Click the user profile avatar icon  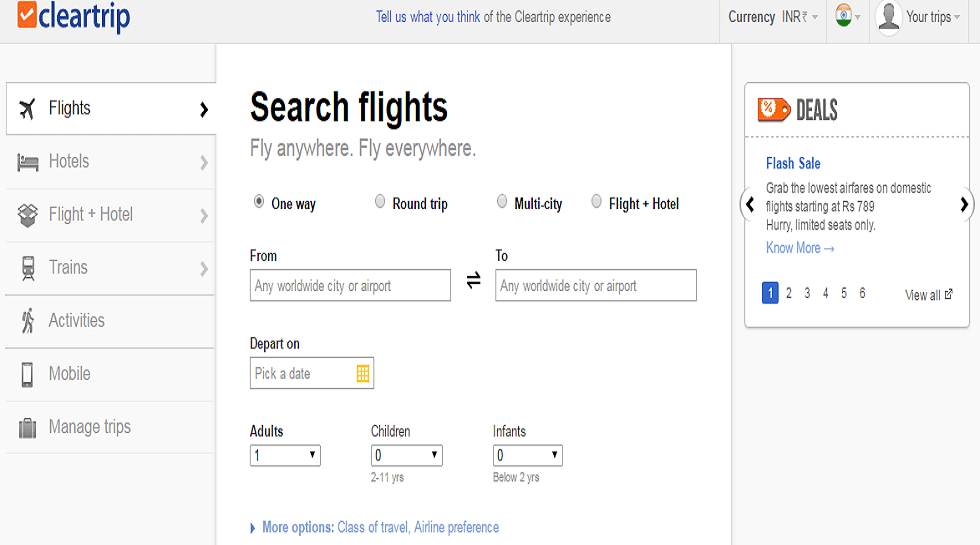pyautogui.click(x=888, y=16)
